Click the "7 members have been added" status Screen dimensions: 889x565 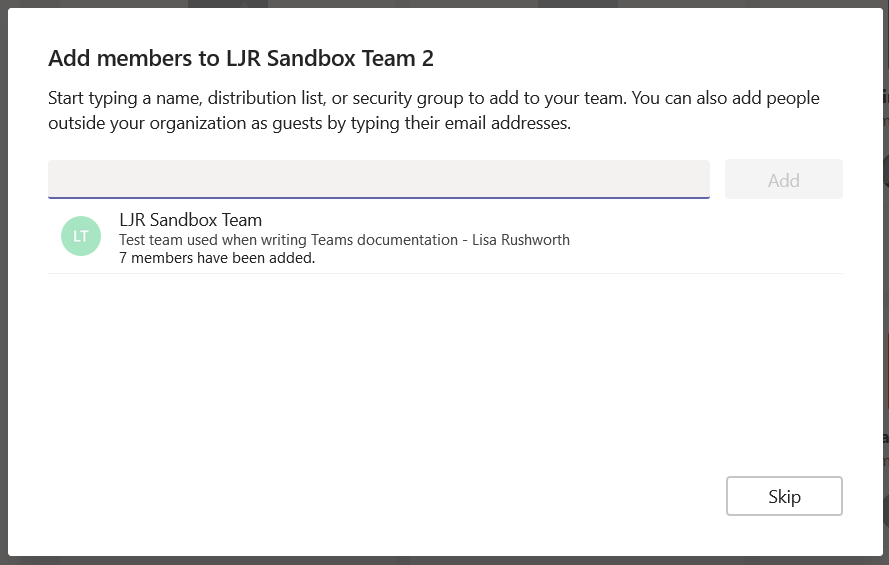[217, 258]
